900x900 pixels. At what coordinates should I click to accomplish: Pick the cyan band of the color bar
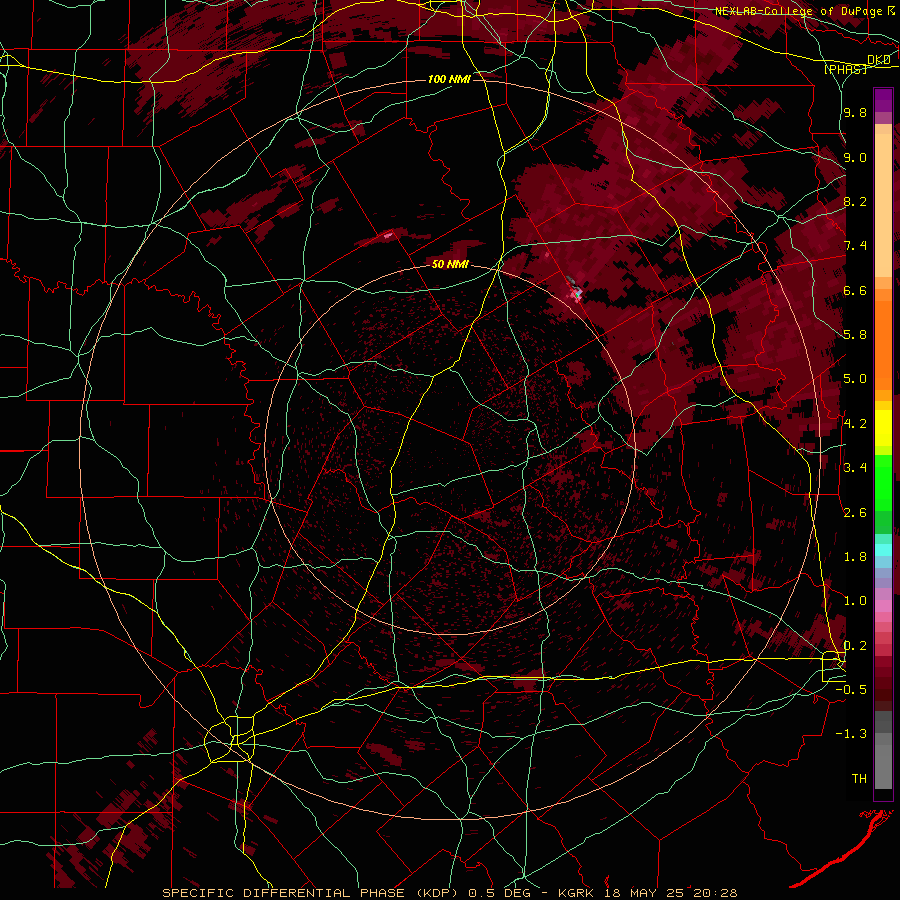click(883, 550)
